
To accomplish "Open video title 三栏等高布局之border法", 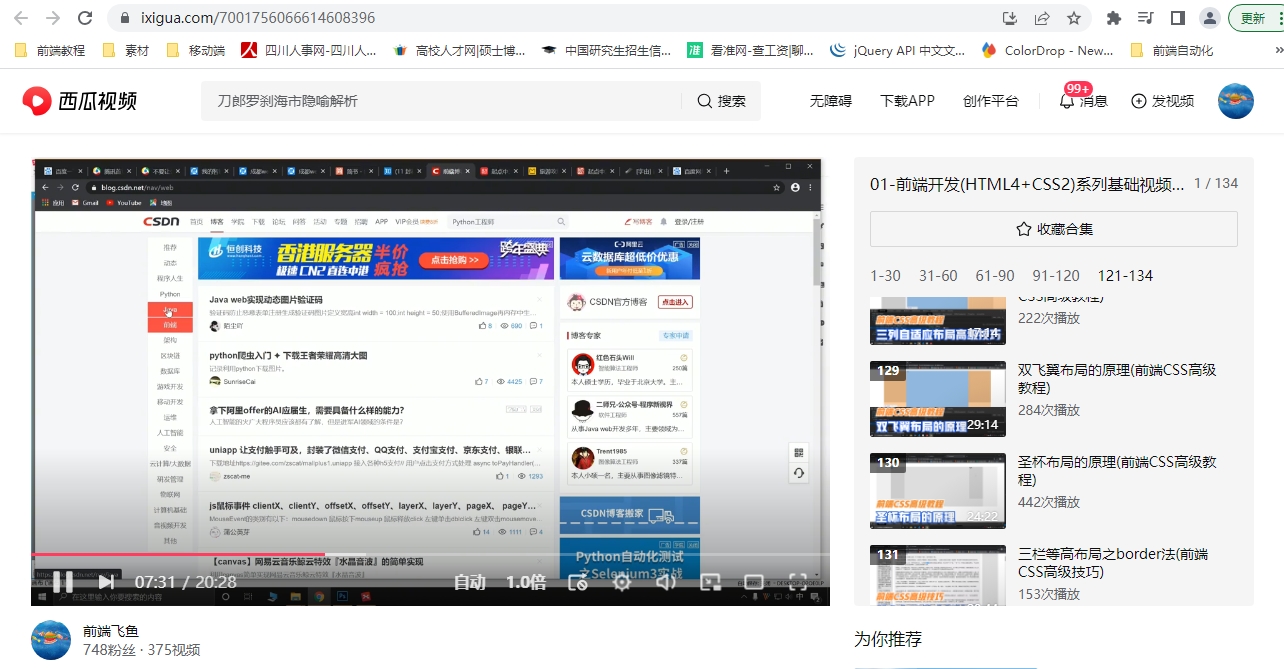I will coord(1113,563).
